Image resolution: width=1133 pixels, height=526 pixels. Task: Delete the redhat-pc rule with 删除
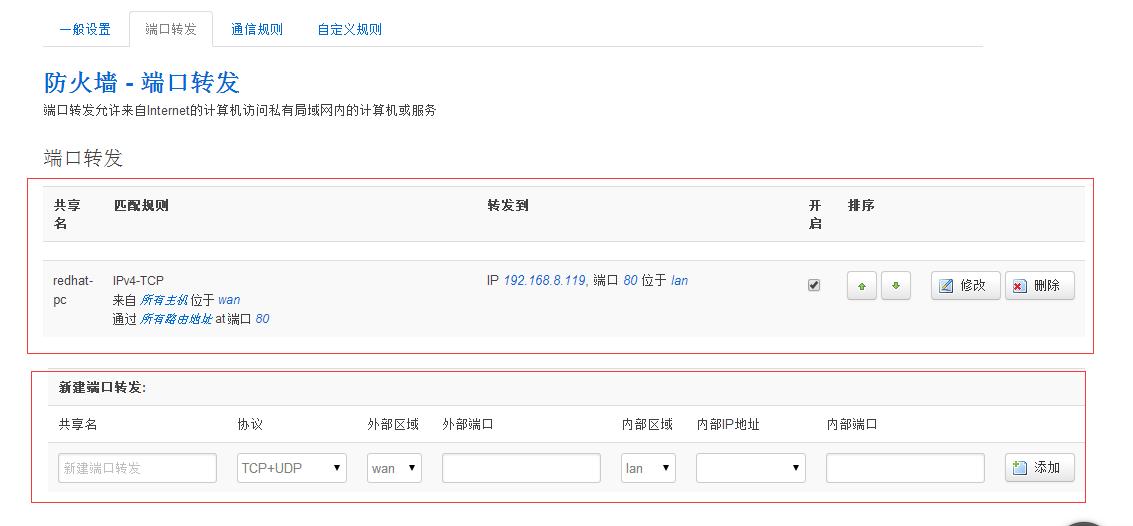tap(1040, 285)
